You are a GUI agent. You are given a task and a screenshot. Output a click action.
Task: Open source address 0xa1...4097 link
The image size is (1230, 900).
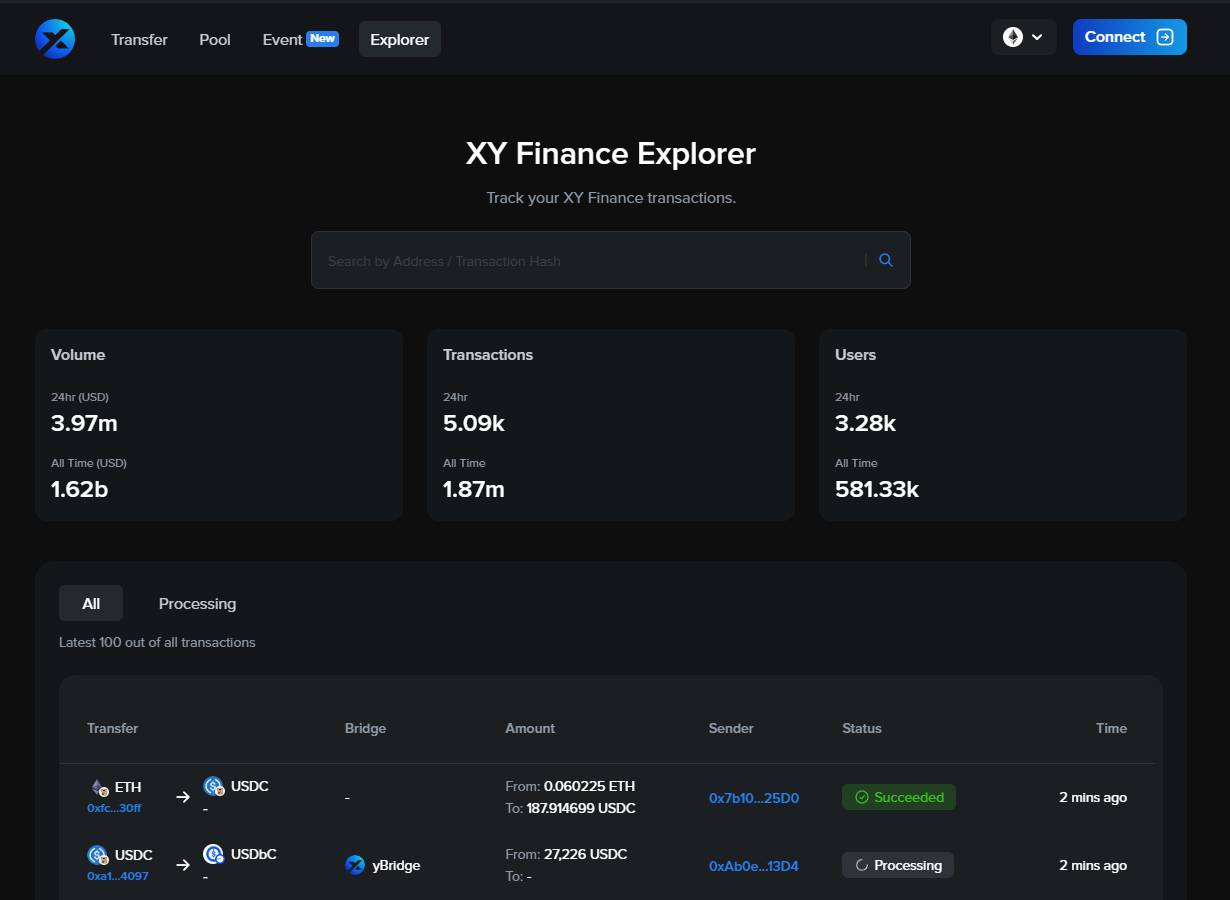point(118,875)
